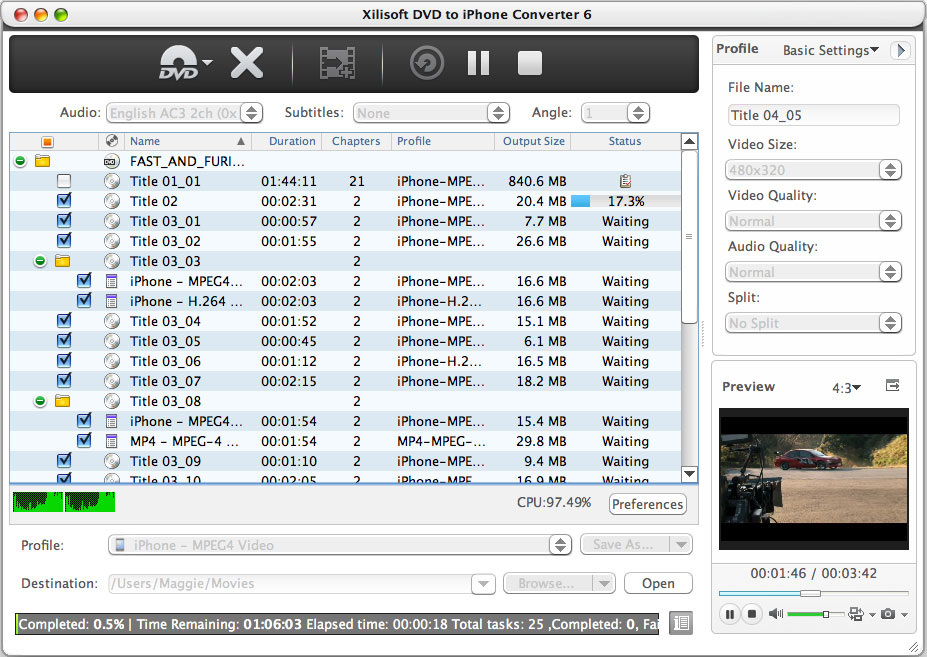This screenshot has height=657, width=927.
Task: Click the folder icon of Title 03_03
Action: coord(63,261)
